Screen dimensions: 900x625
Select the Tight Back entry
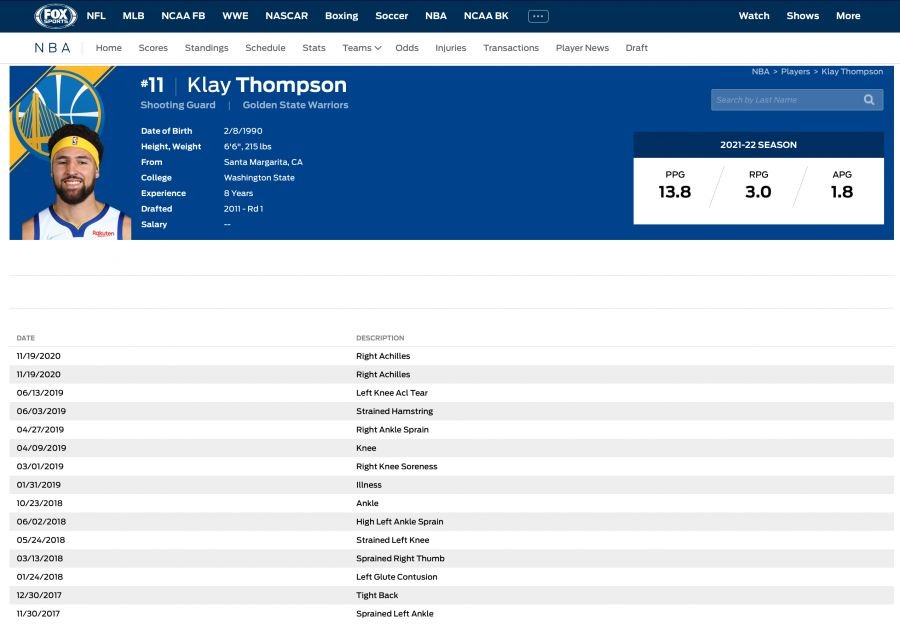377,595
